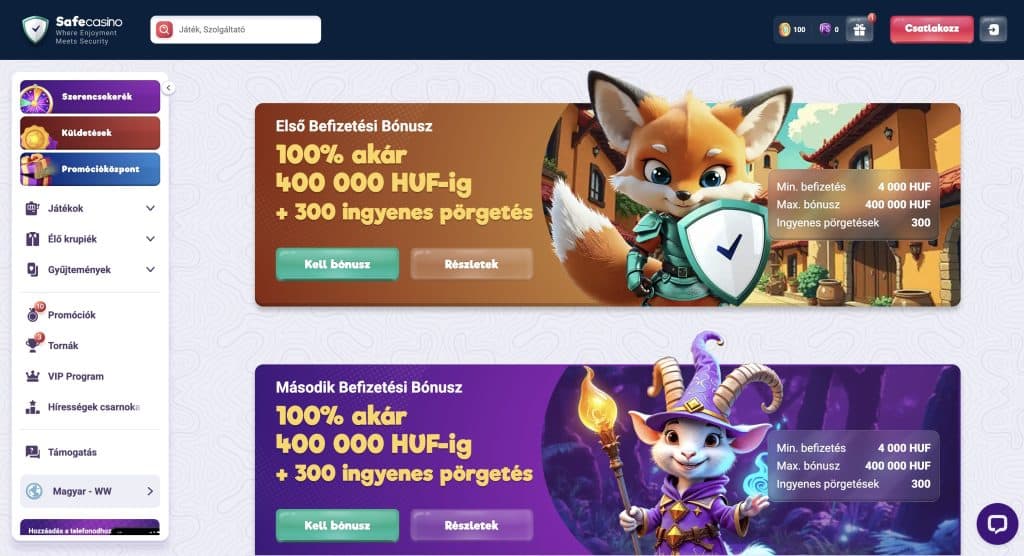
Task: View Részletek of second deposit bonus
Action: 472,525
